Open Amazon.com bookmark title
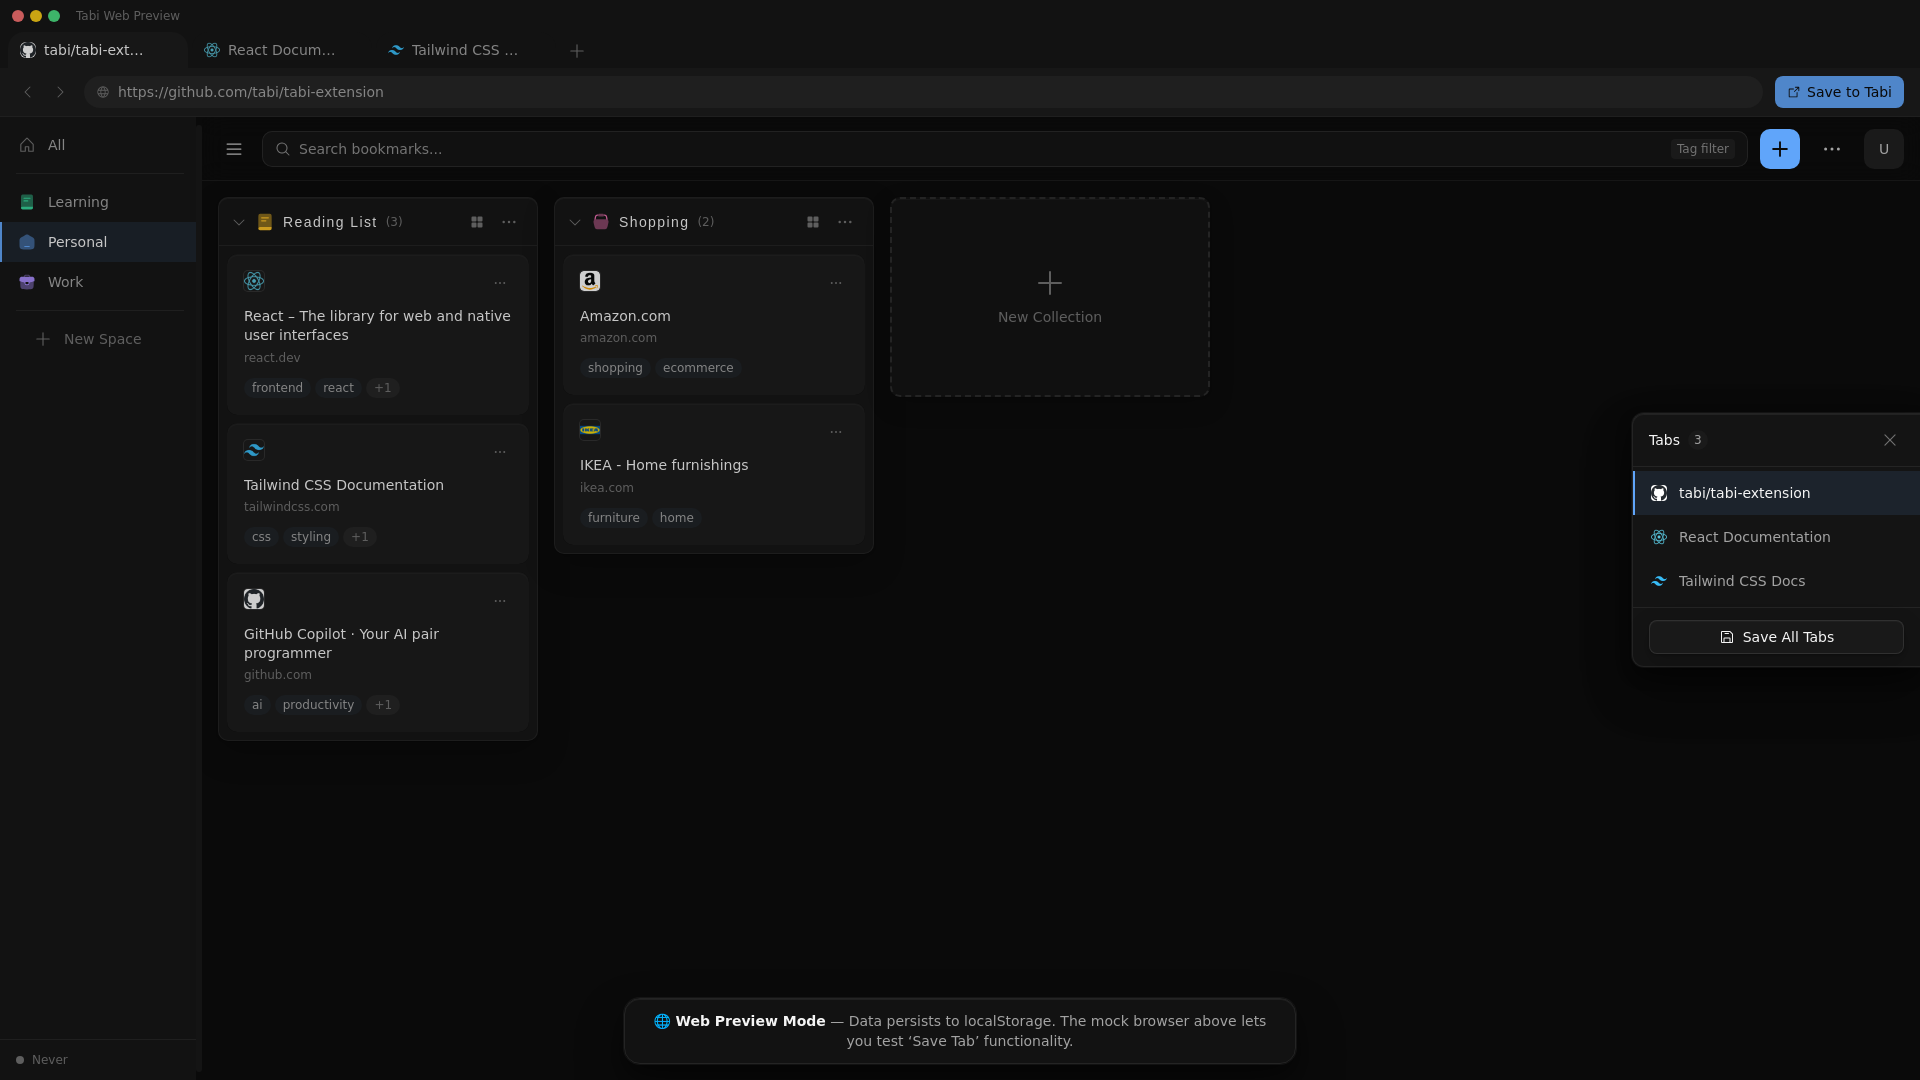Viewport: 1920px width, 1080px height. click(x=625, y=316)
